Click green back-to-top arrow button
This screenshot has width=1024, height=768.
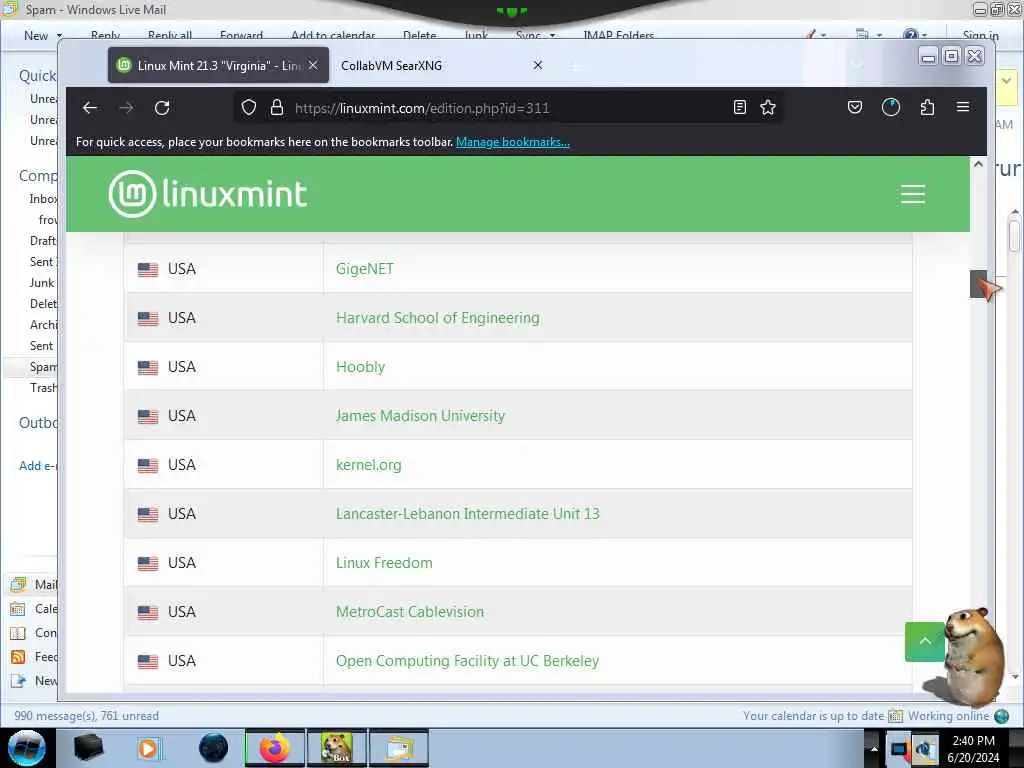(924, 641)
